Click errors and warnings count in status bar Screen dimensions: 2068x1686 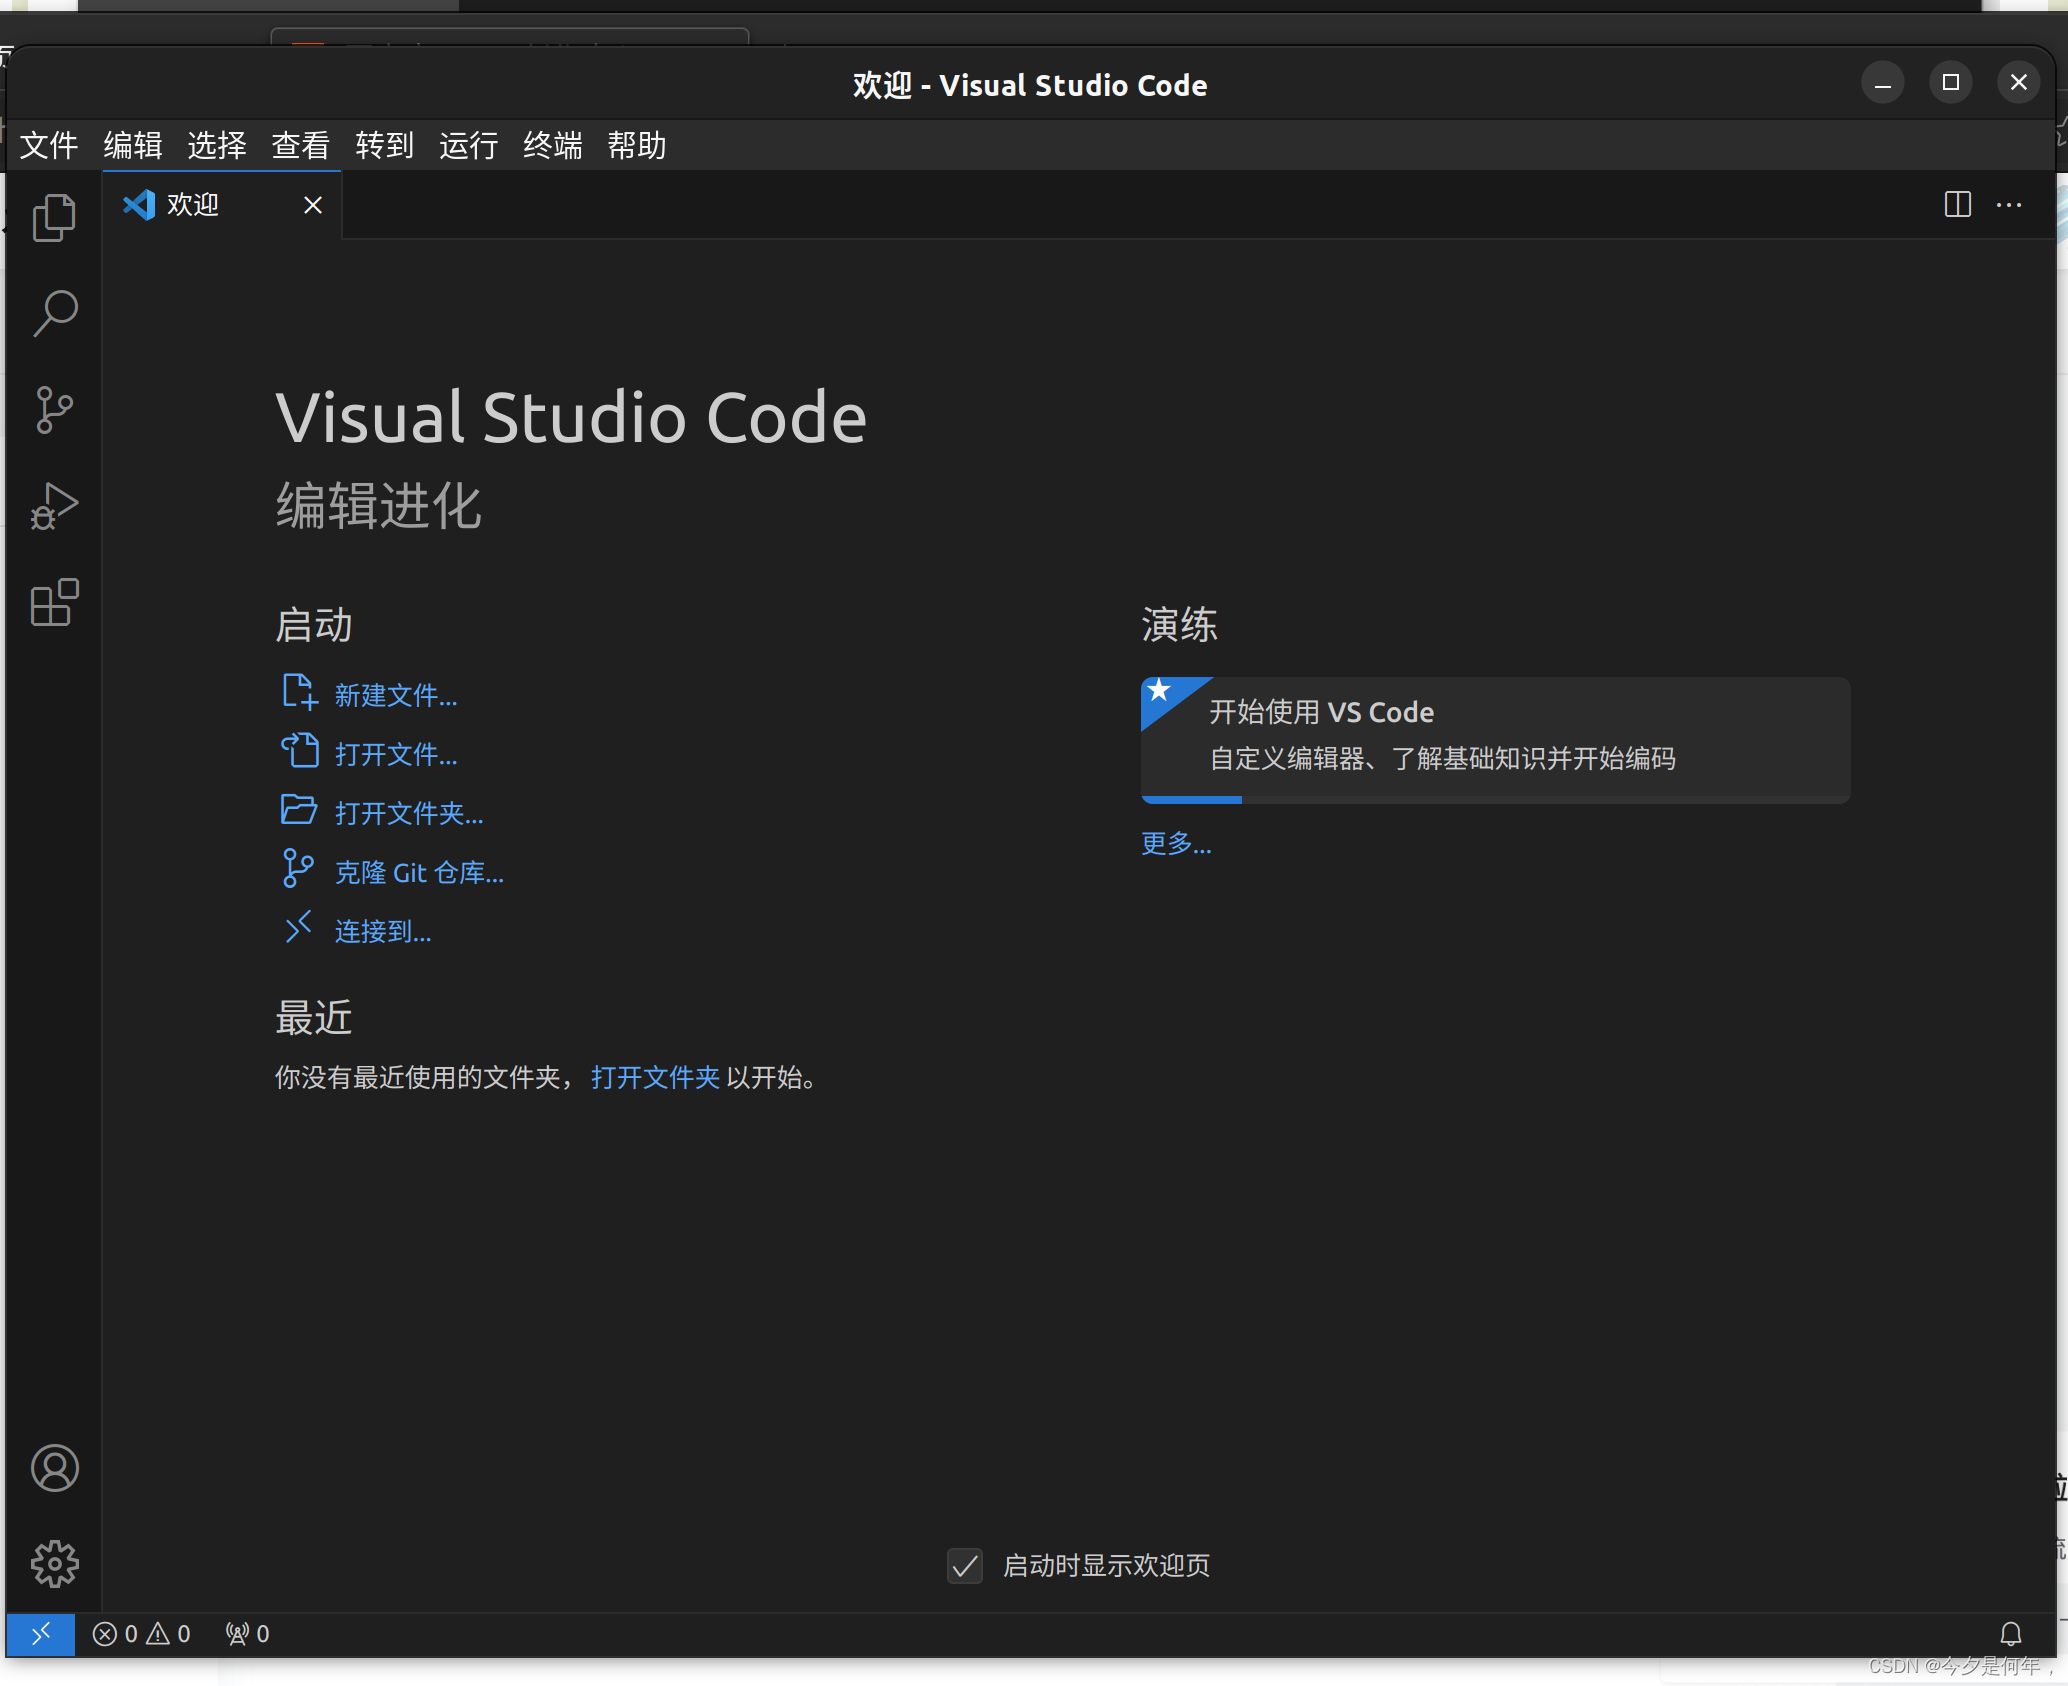coord(141,1634)
